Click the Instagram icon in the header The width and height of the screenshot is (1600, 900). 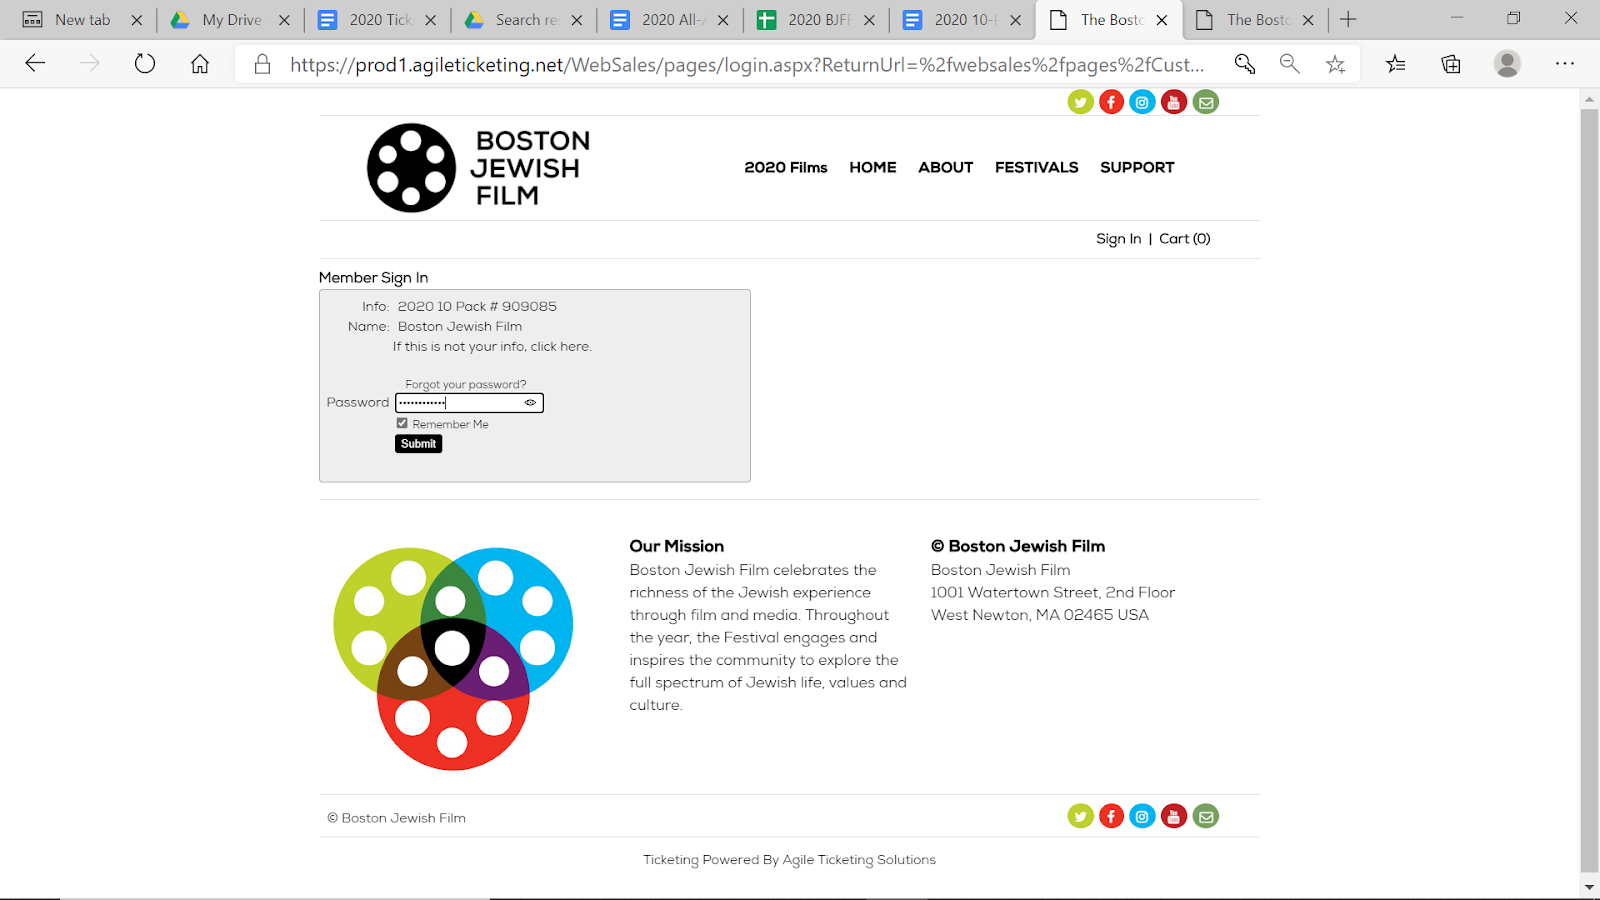1142,102
